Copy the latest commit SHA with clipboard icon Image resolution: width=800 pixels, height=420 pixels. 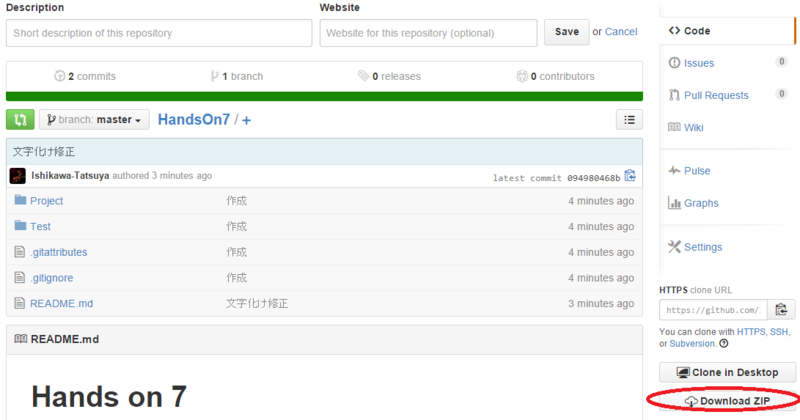click(630, 176)
